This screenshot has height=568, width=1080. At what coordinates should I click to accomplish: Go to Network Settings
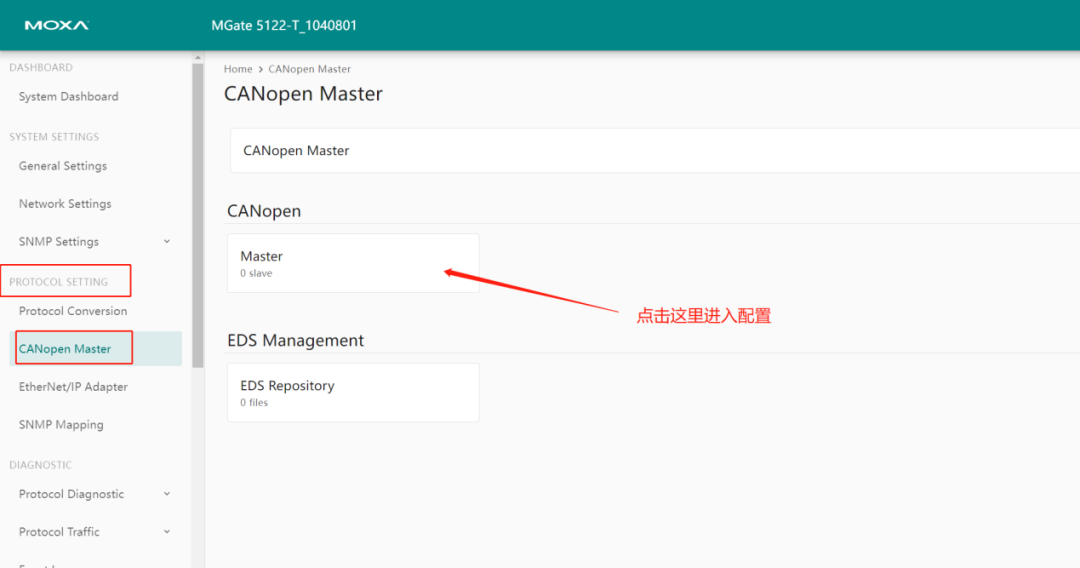pyautogui.click(x=65, y=204)
